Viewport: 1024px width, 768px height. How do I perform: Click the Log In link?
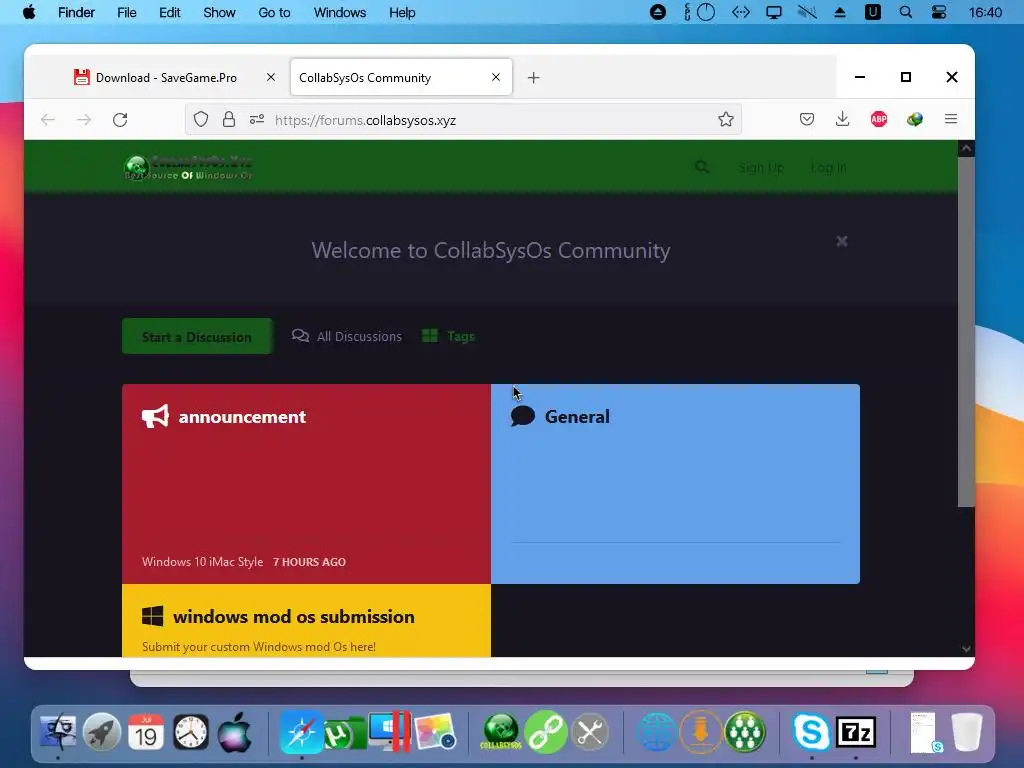(829, 168)
